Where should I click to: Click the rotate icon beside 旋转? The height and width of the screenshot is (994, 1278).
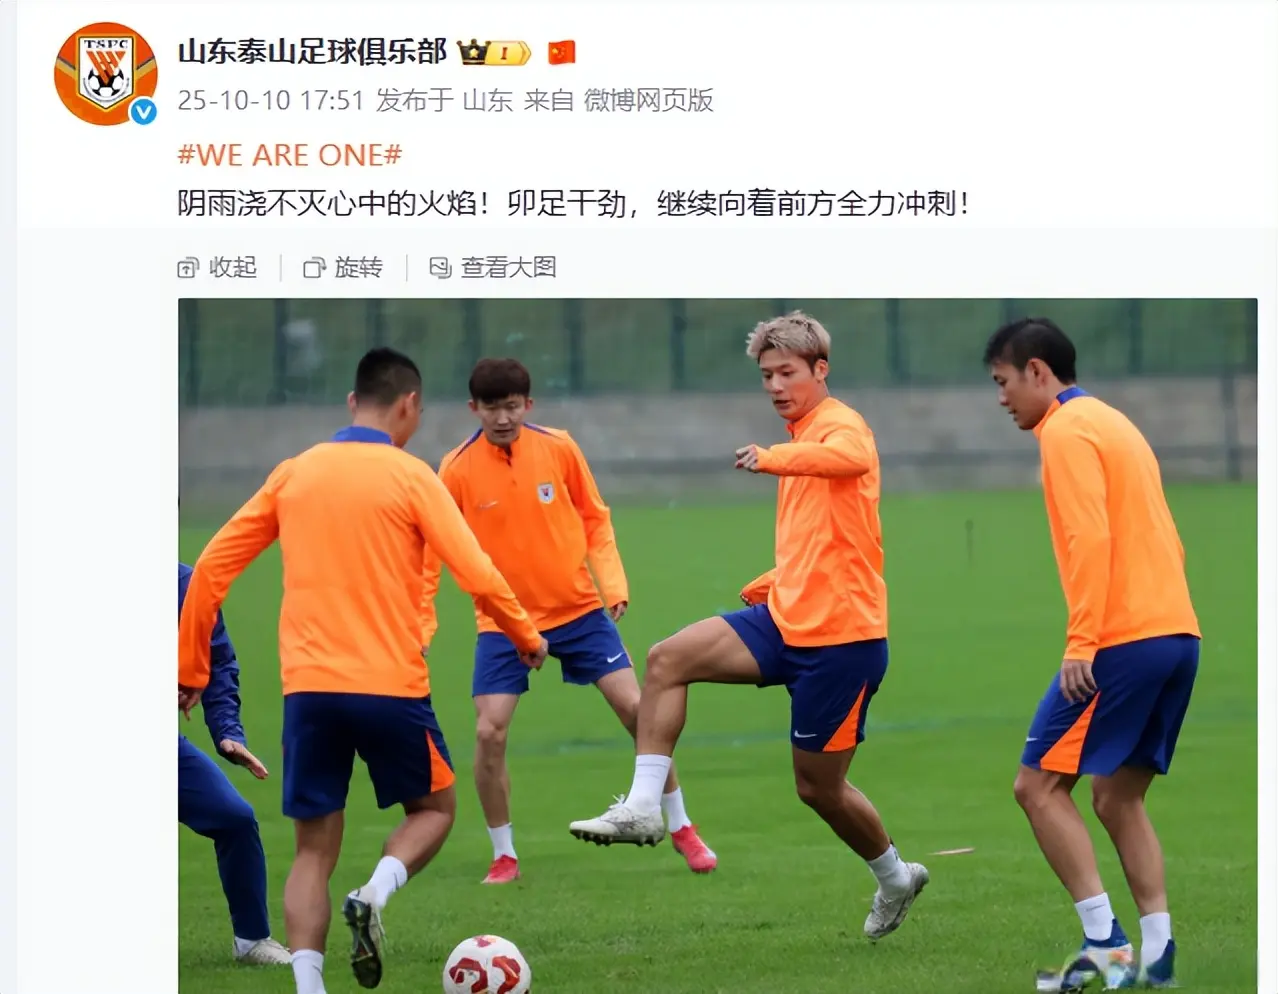coord(314,268)
